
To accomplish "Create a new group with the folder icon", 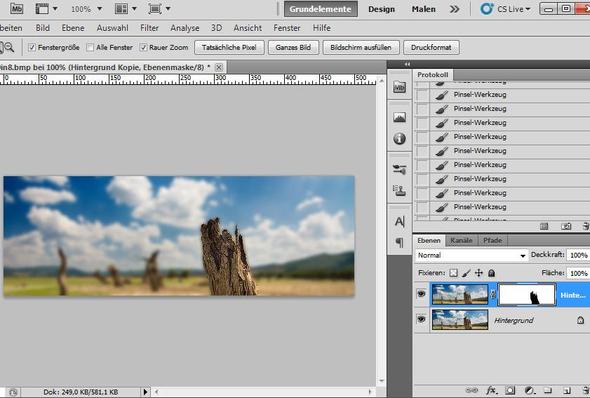I will click(x=548, y=390).
